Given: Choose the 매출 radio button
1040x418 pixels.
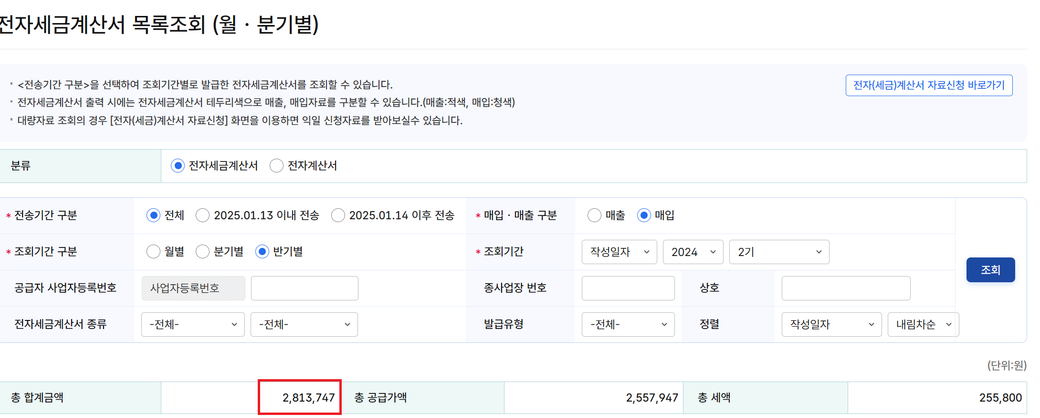Looking at the screenshot, I should 594,215.
